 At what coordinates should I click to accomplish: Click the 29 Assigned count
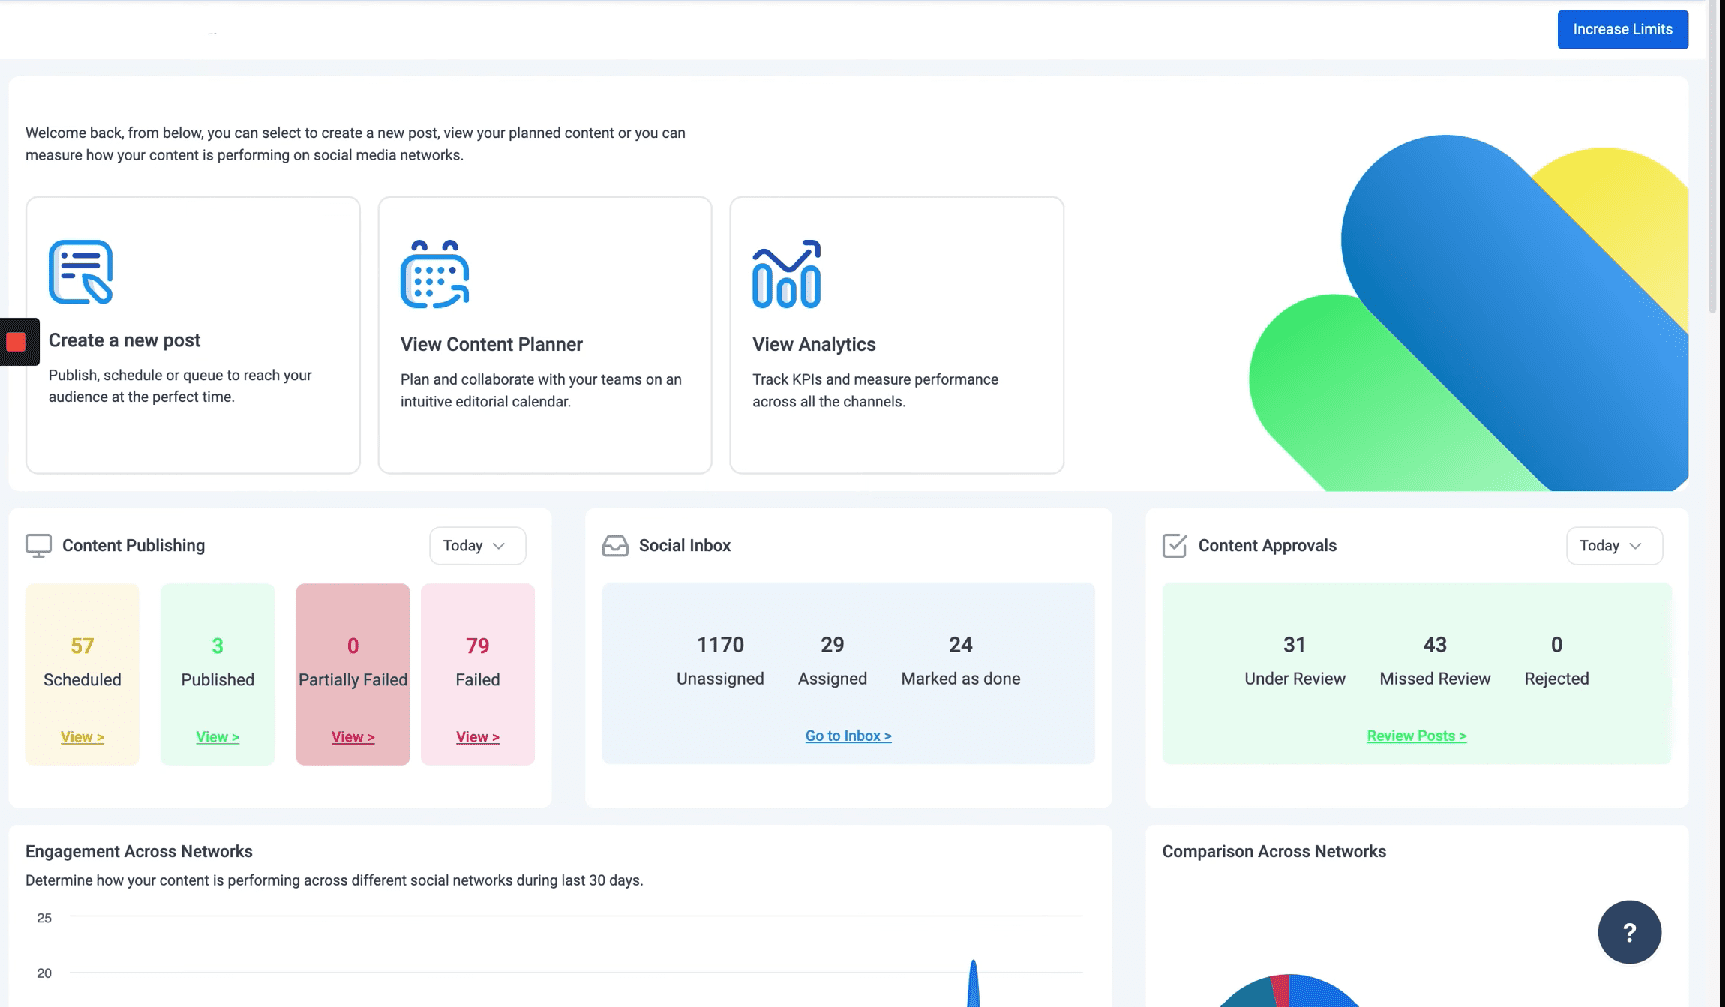(x=832, y=645)
